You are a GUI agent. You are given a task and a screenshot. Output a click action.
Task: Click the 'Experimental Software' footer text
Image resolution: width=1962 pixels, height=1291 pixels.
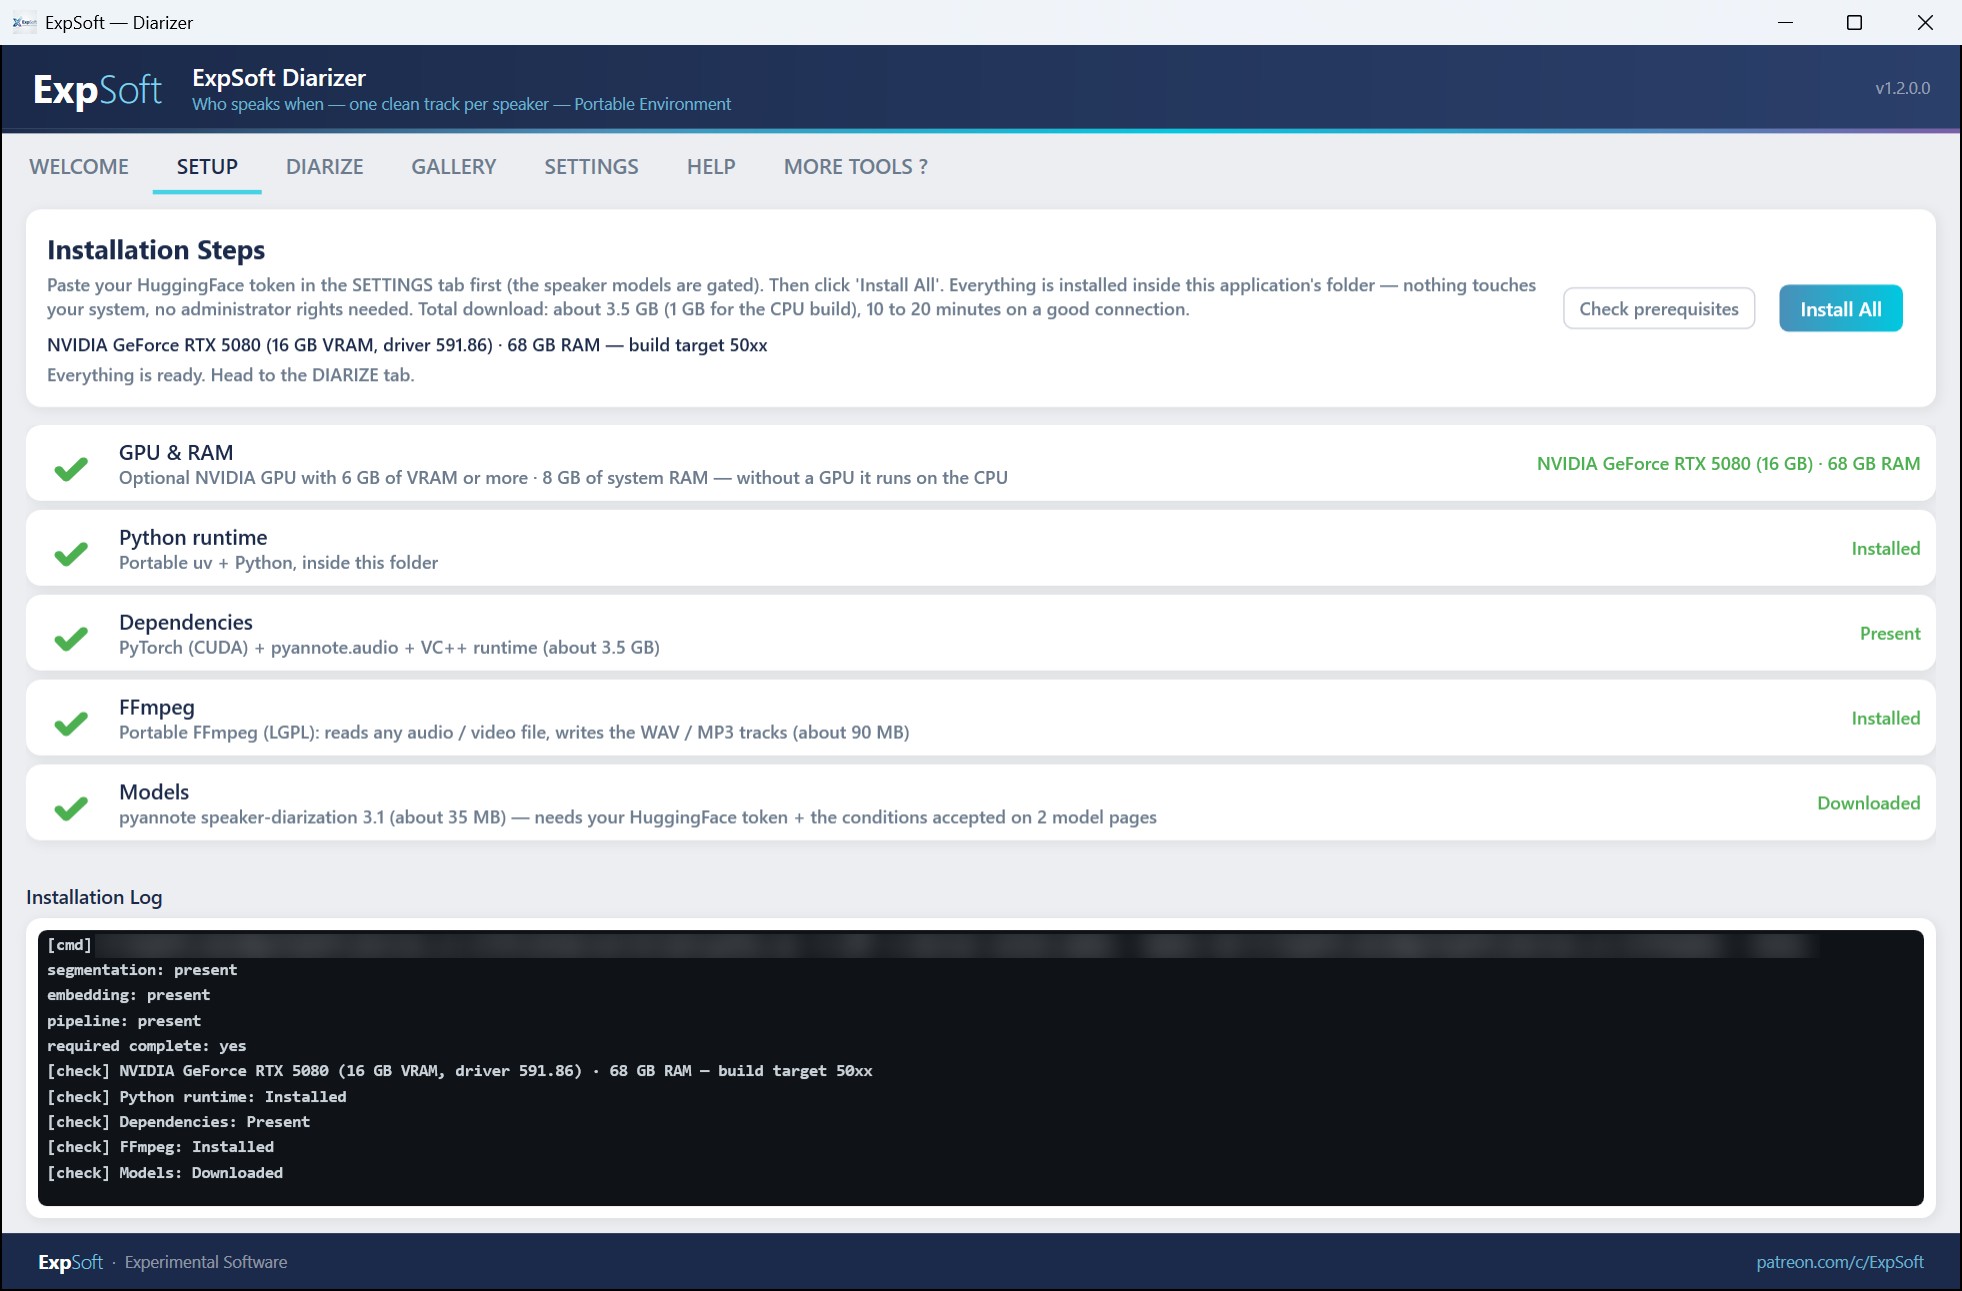pos(206,1262)
